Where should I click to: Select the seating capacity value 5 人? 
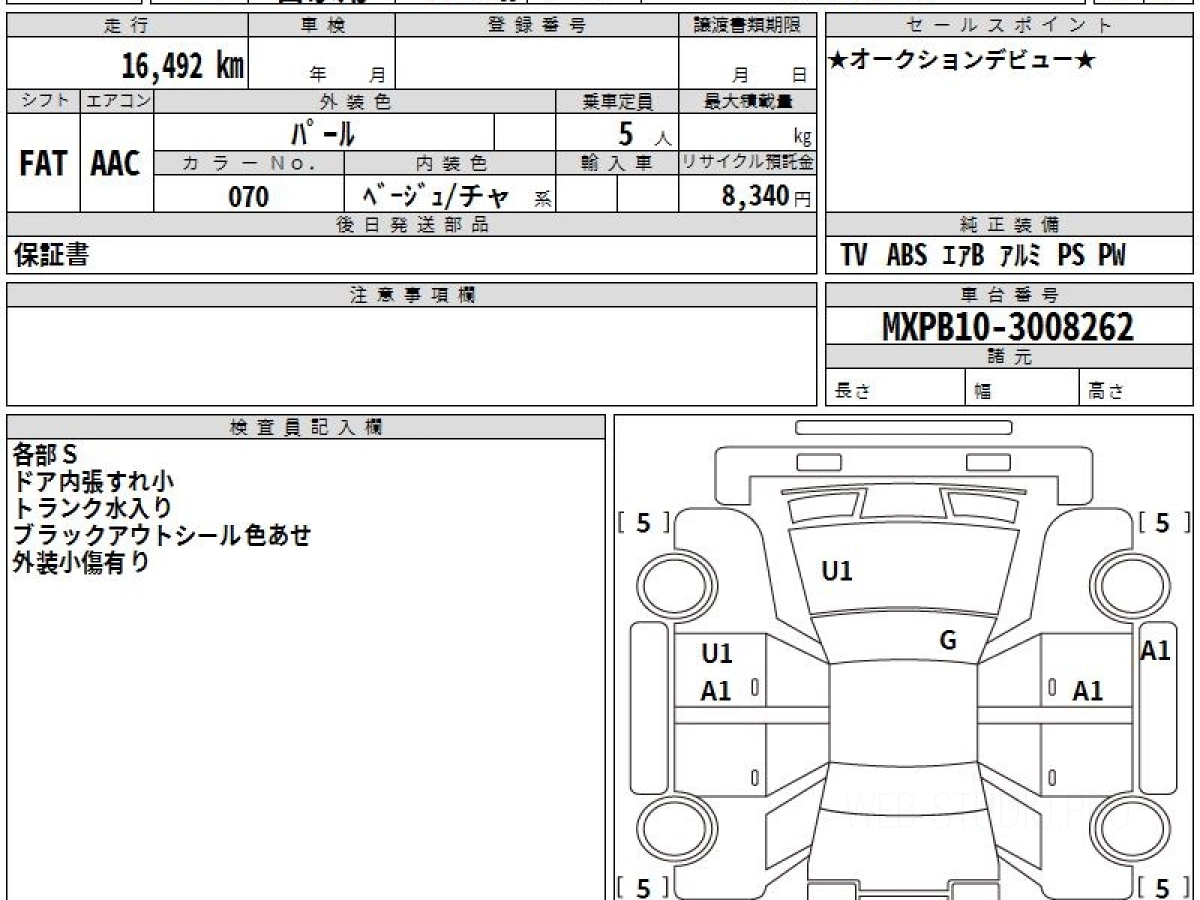click(x=644, y=133)
